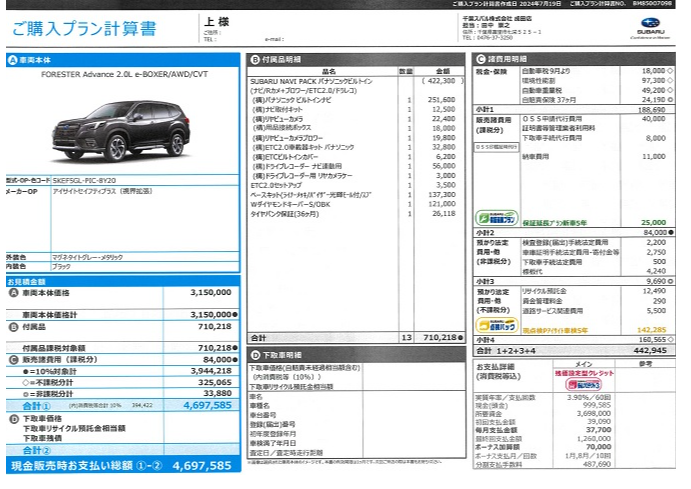This screenshot has width=691, height=489.
Task: Click the SUBARU NAVI PACK amount 422,300
Action: 442,81
